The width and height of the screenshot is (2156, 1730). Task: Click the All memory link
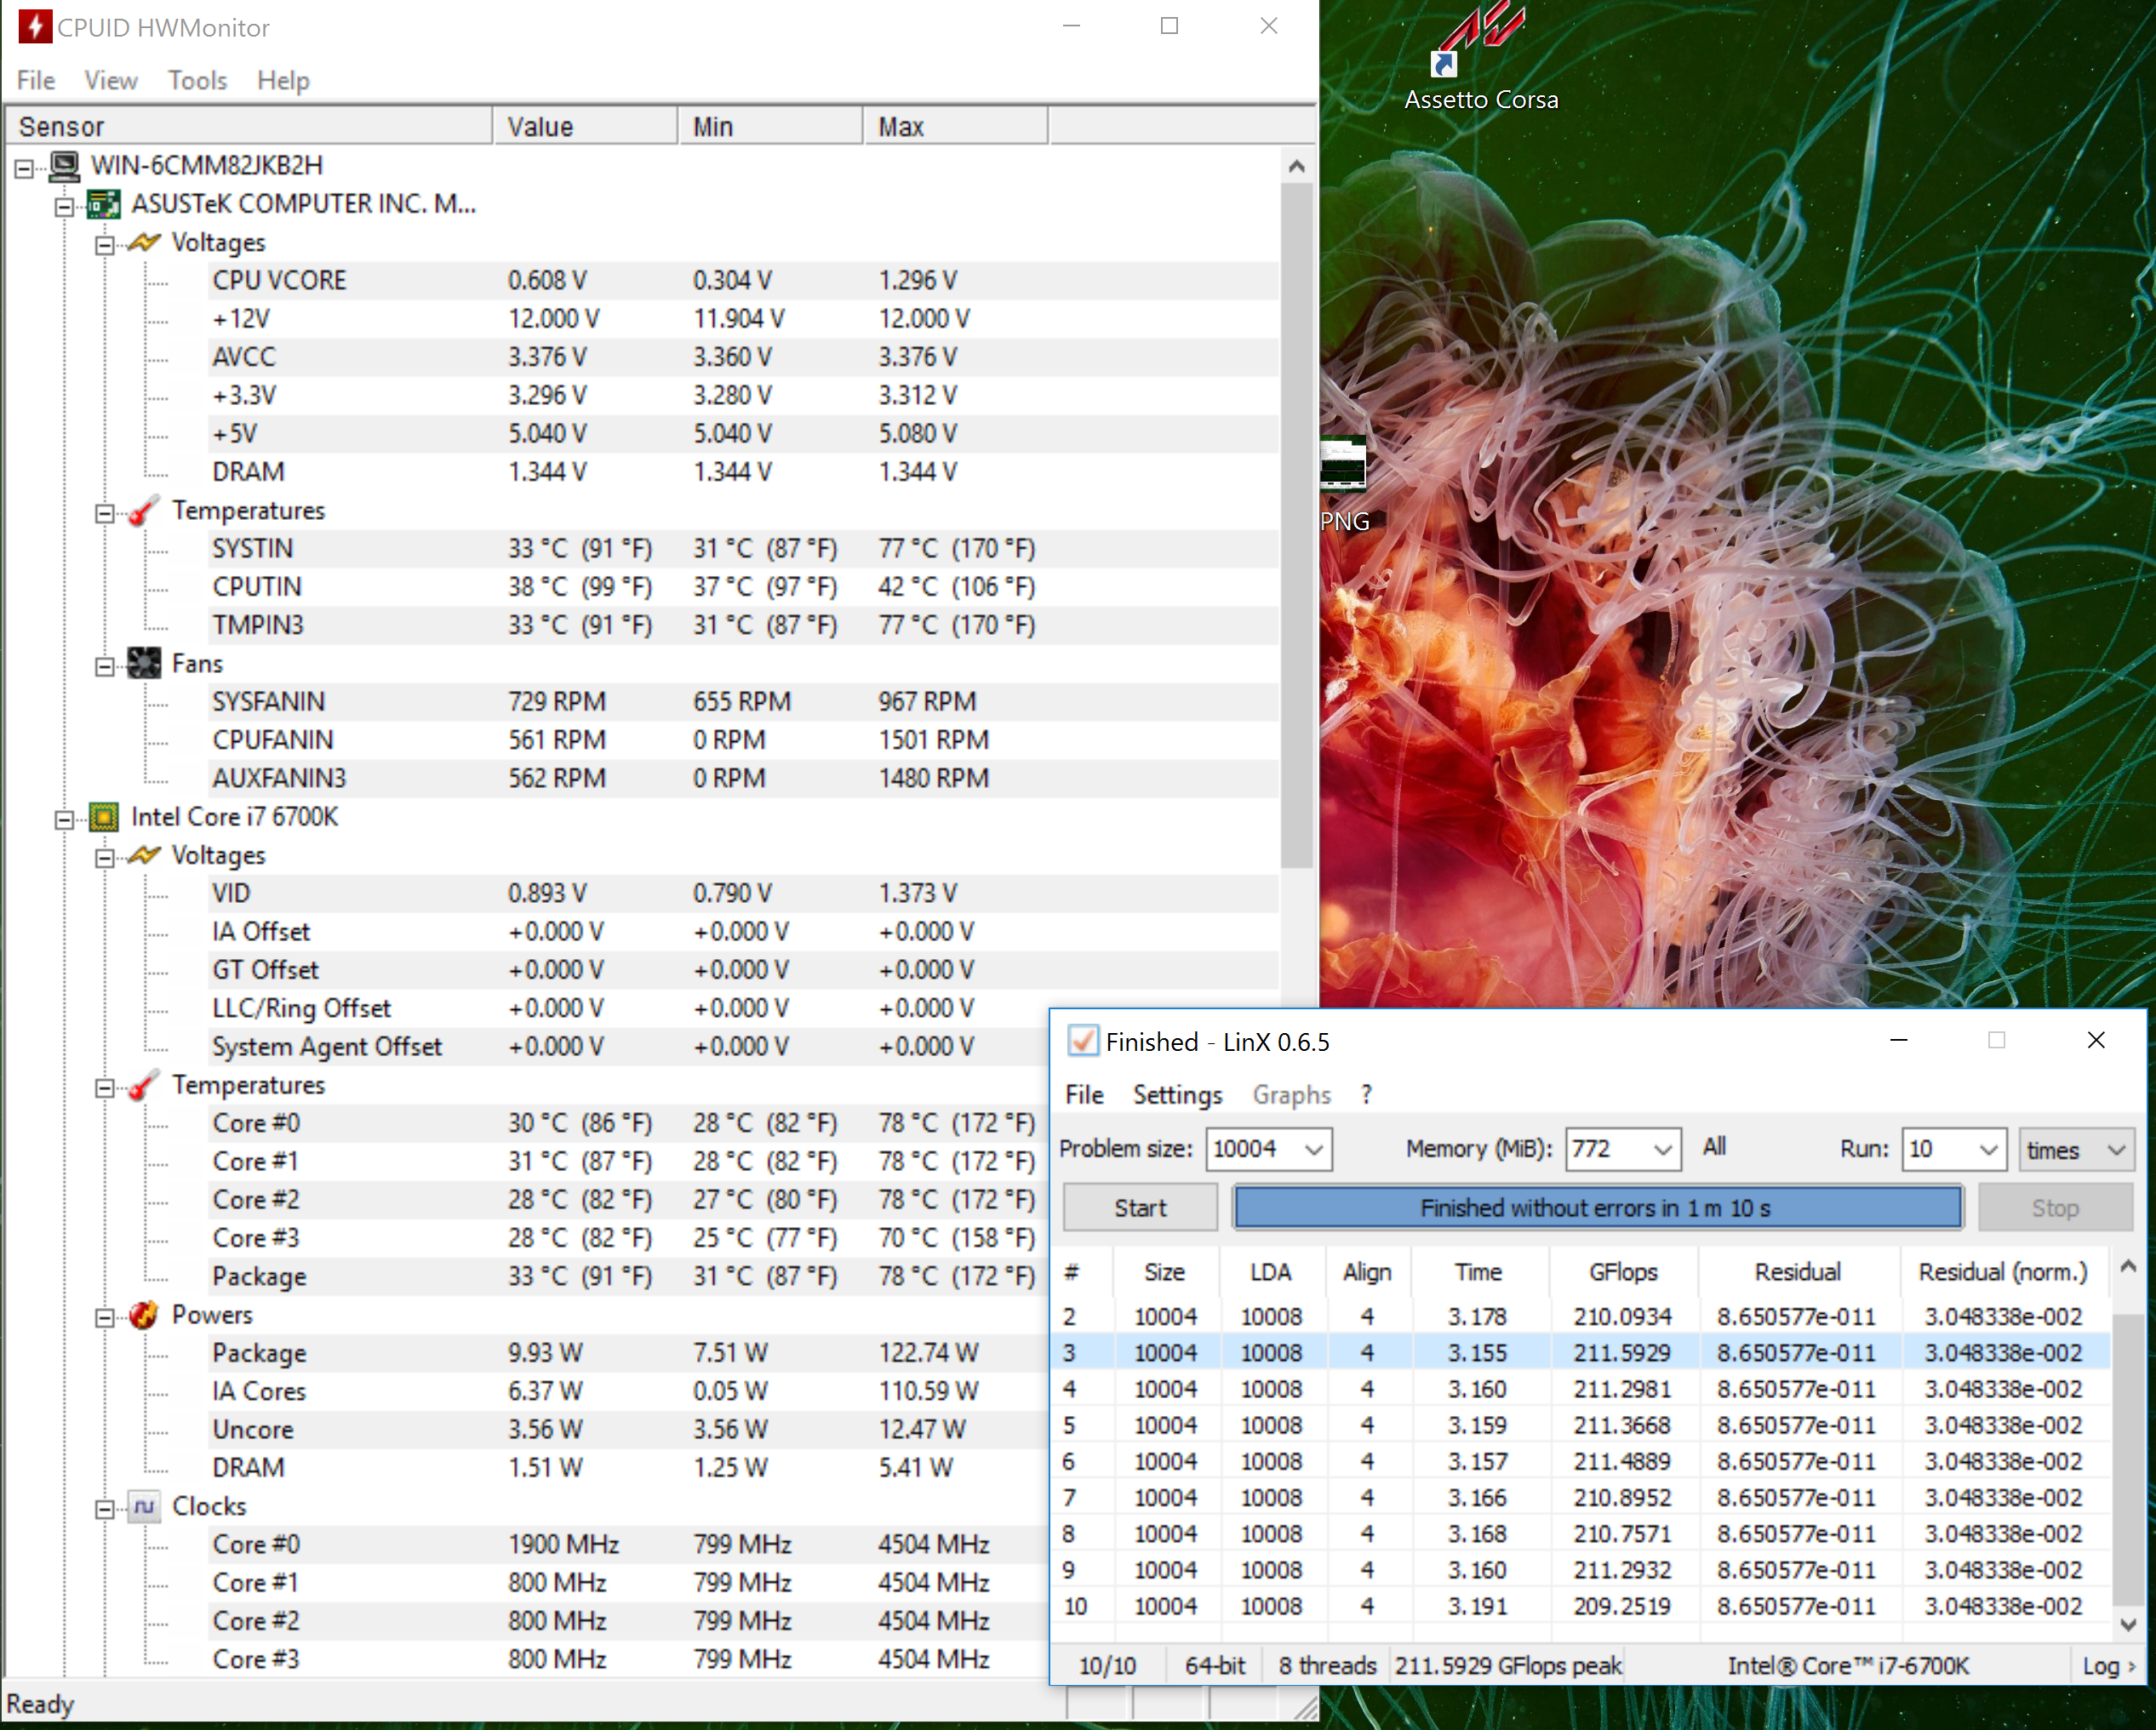(x=1714, y=1147)
